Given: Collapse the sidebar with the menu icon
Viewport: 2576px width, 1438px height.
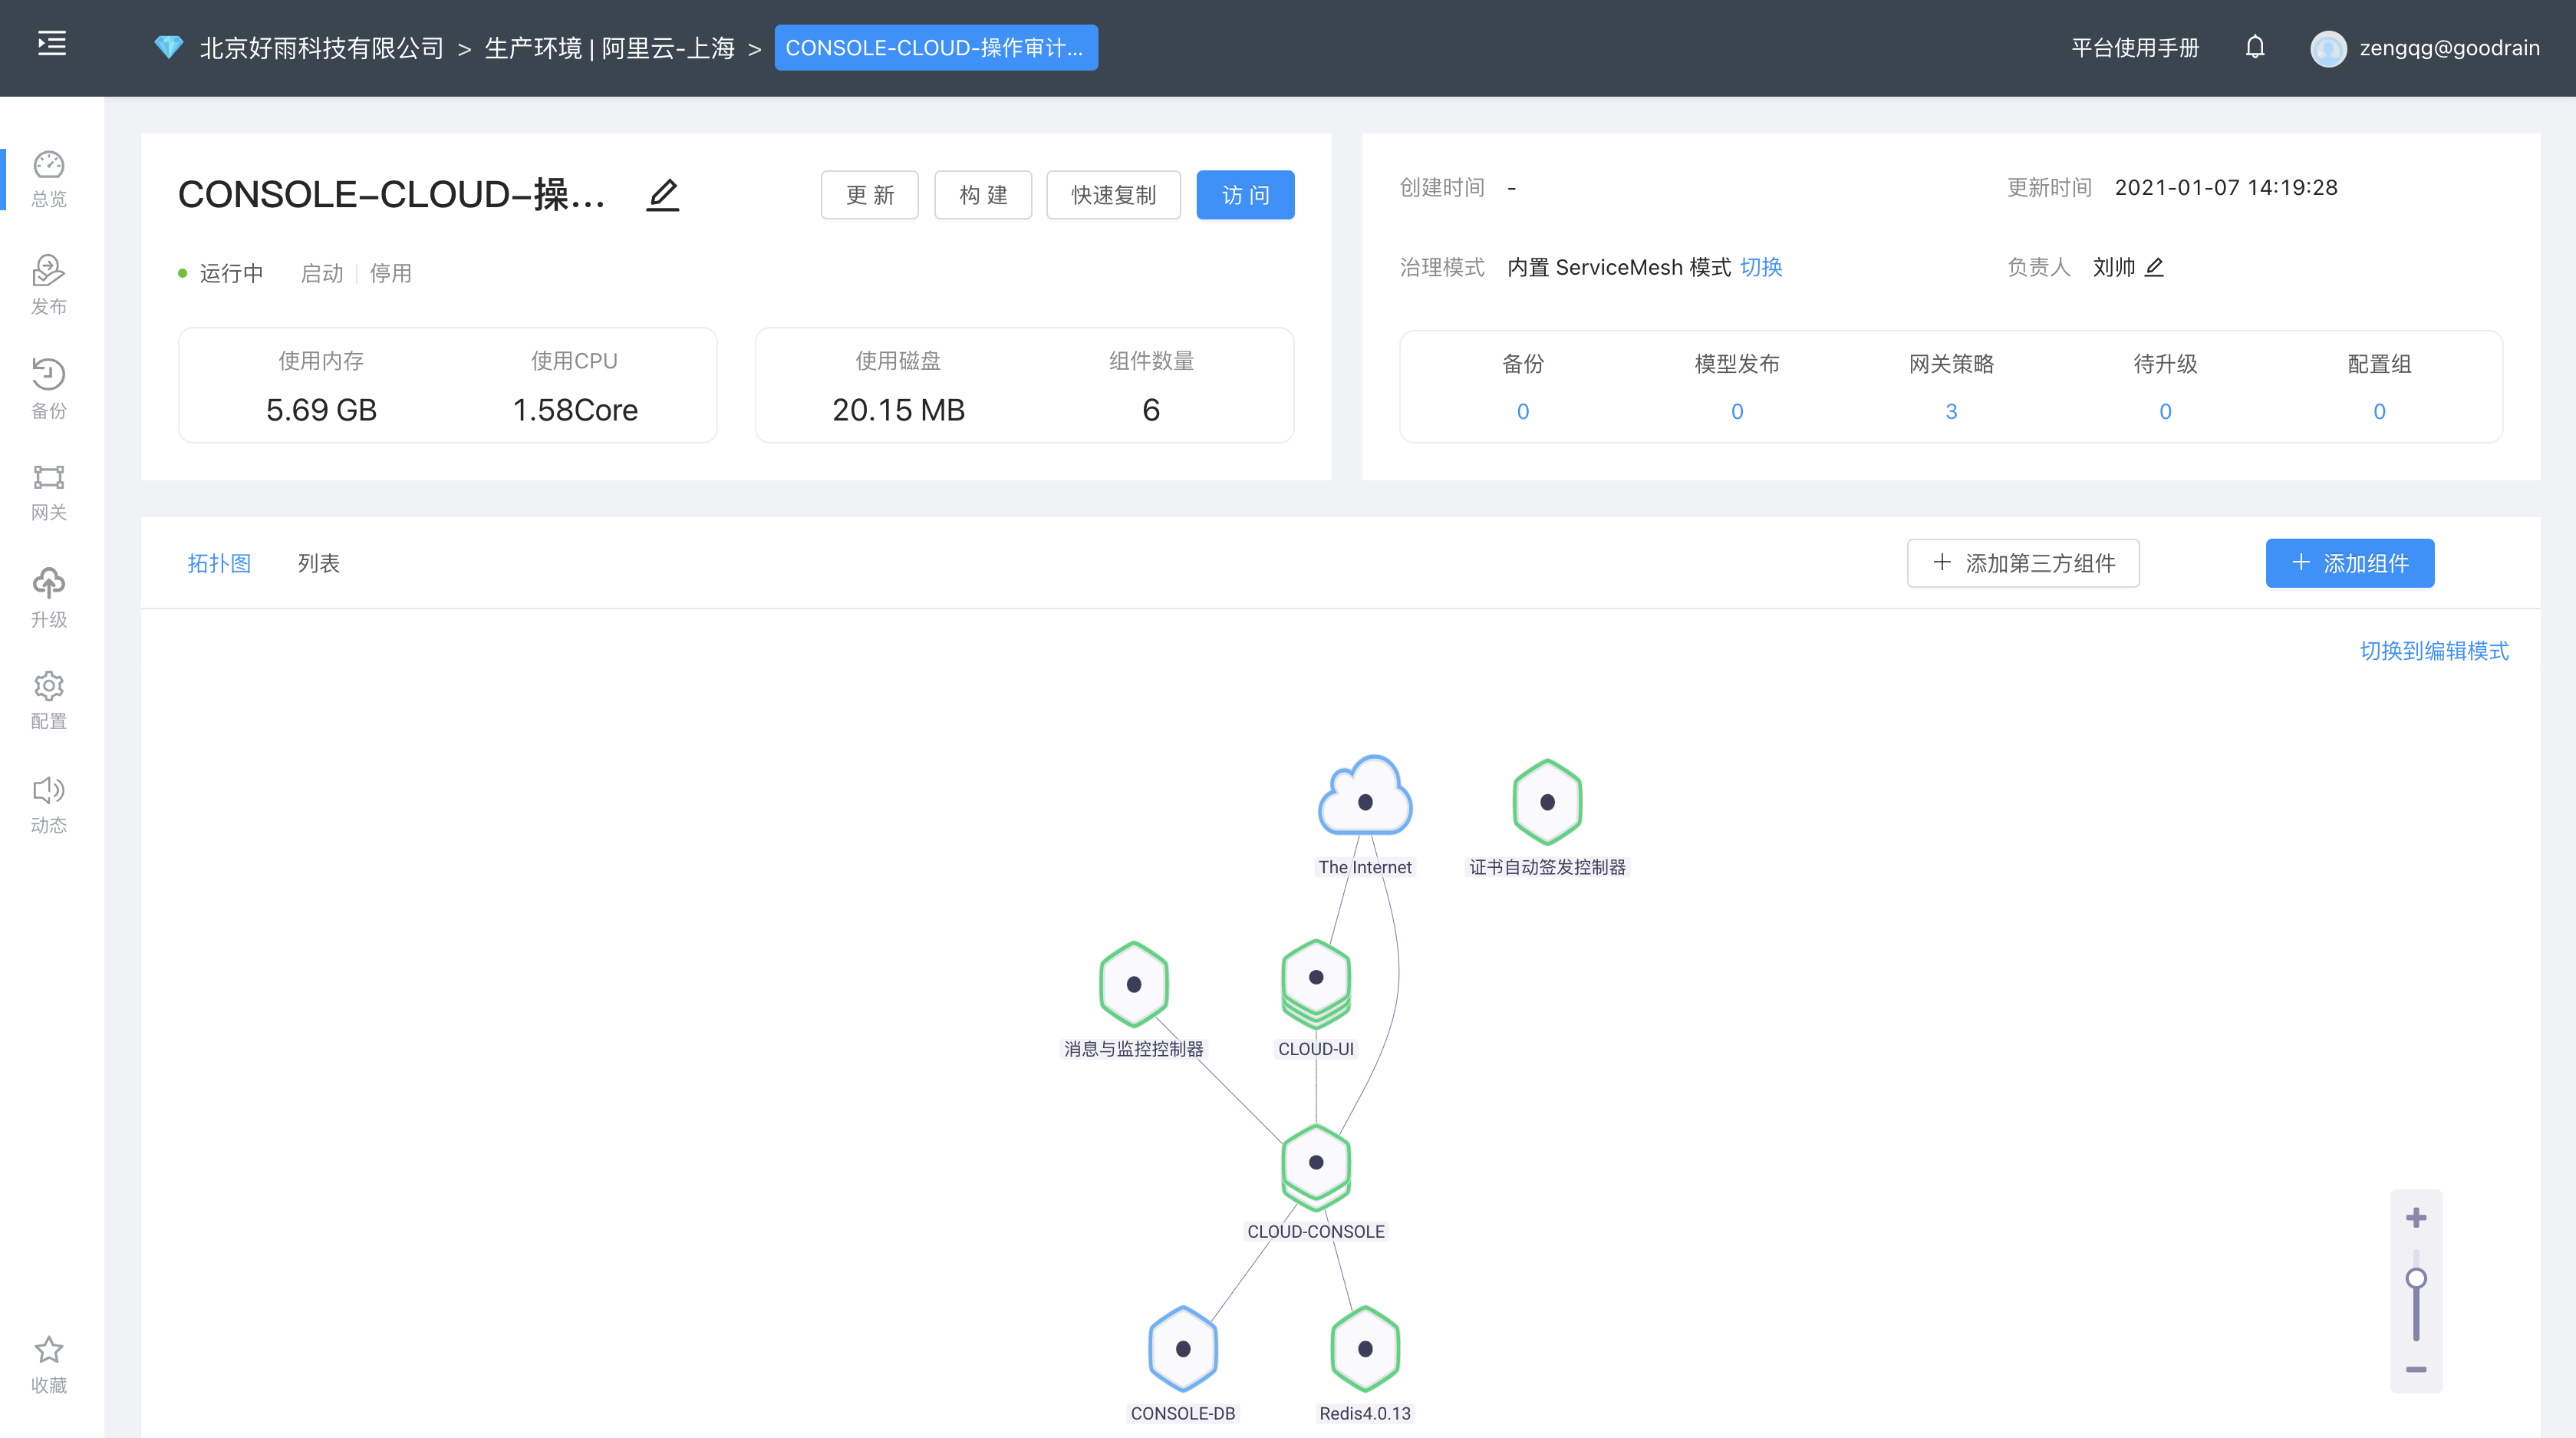Looking at the screenshot, I should tap(52, 43).
